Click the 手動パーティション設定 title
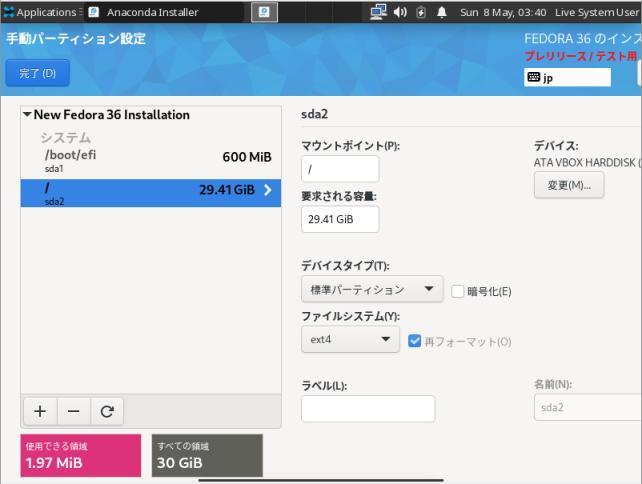Screen dimensions: 642x484 tap(76, 39)
